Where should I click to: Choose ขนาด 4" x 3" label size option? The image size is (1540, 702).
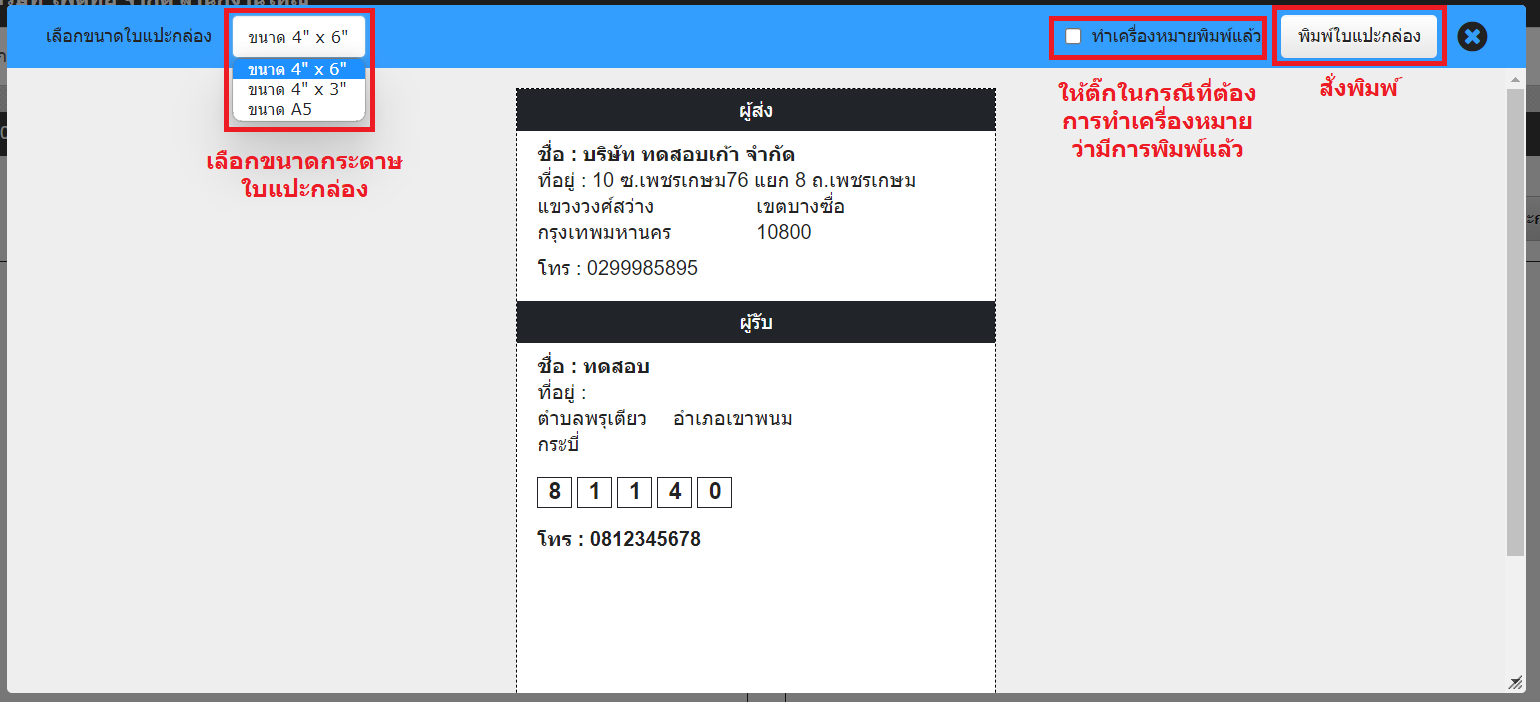click(x=298, y=89)
